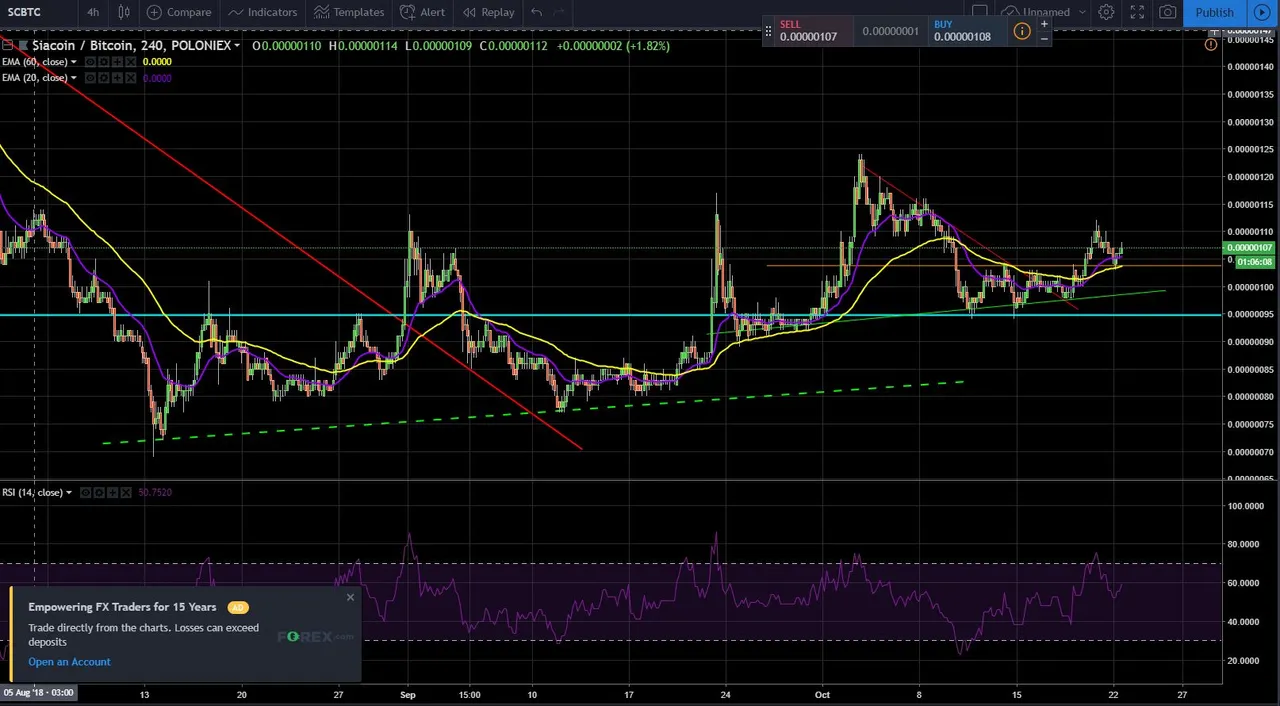Click the BUY price button
Image resolution: width=1280 pixels, height=706 pixels.
point(962,32)
